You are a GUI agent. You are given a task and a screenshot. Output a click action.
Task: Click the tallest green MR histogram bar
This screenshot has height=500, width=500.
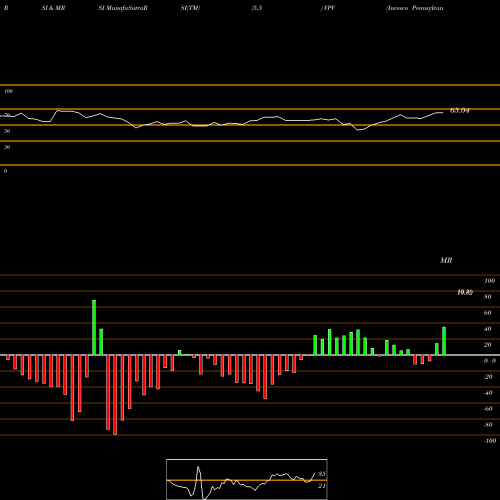tap(94, 328)
